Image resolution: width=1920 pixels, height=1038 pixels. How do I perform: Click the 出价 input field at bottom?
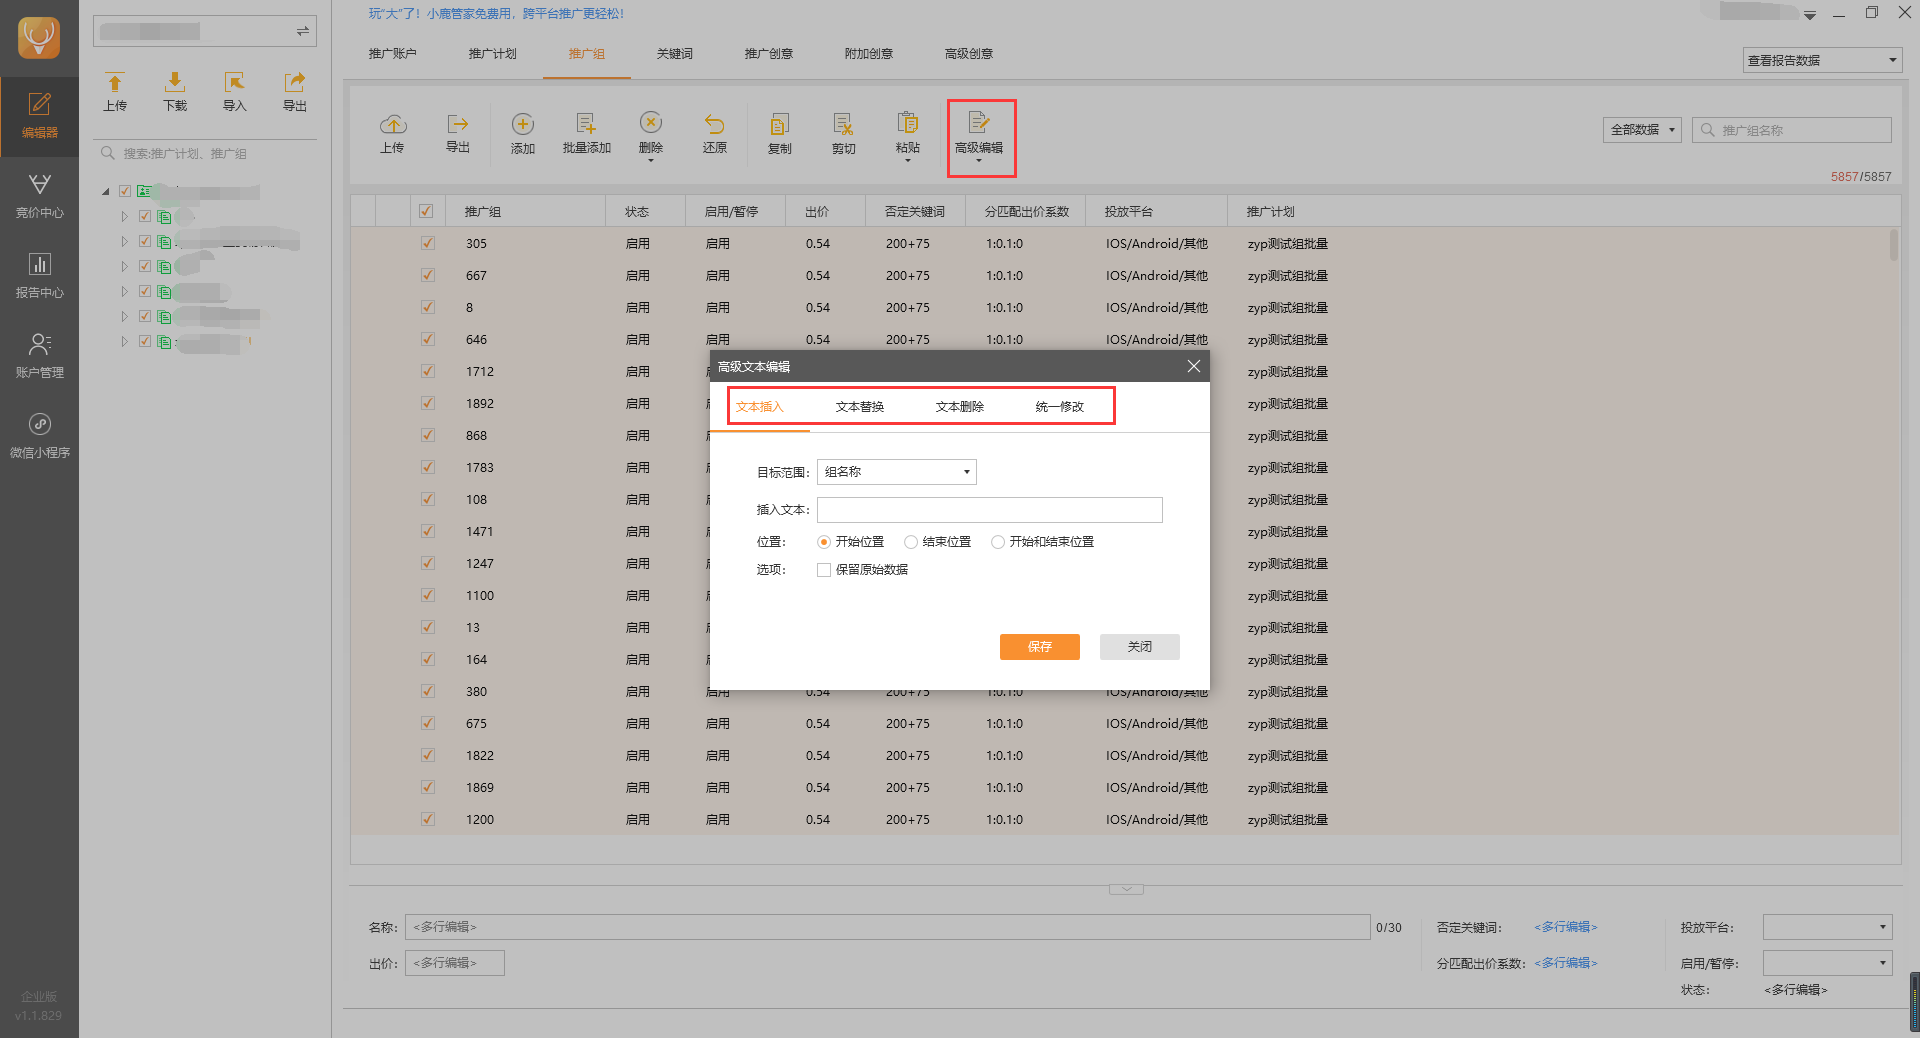click(x=455, y=963)
